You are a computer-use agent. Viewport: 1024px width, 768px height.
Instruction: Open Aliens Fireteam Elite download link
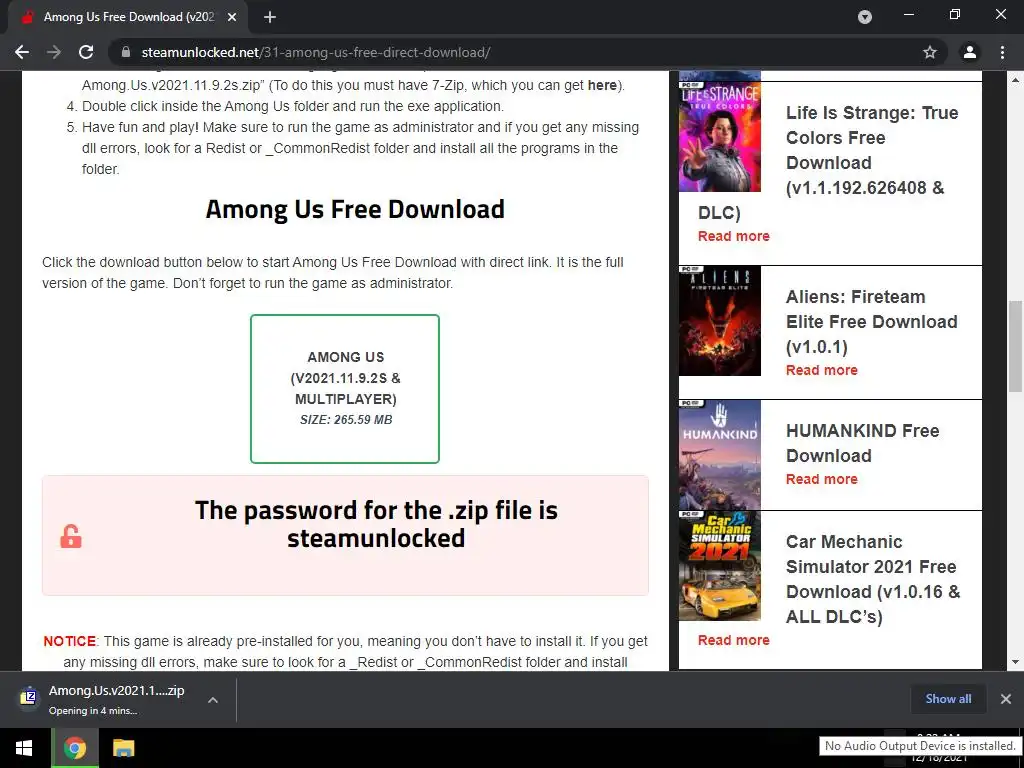871,321
